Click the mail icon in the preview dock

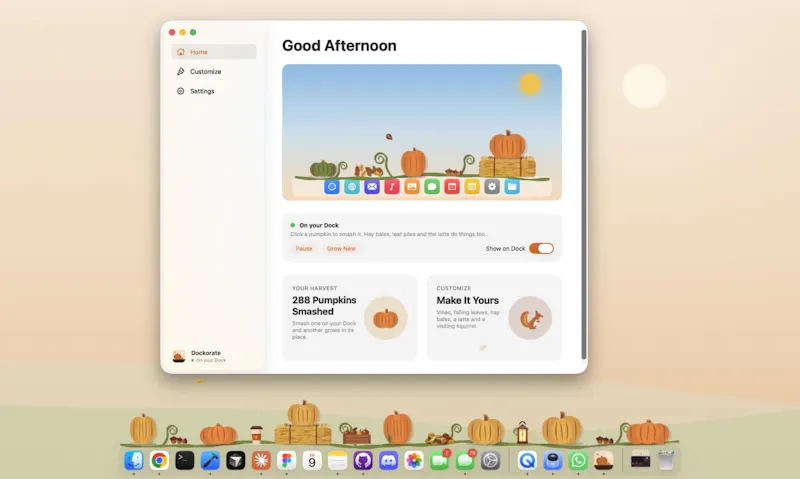[x=372, y=187]
